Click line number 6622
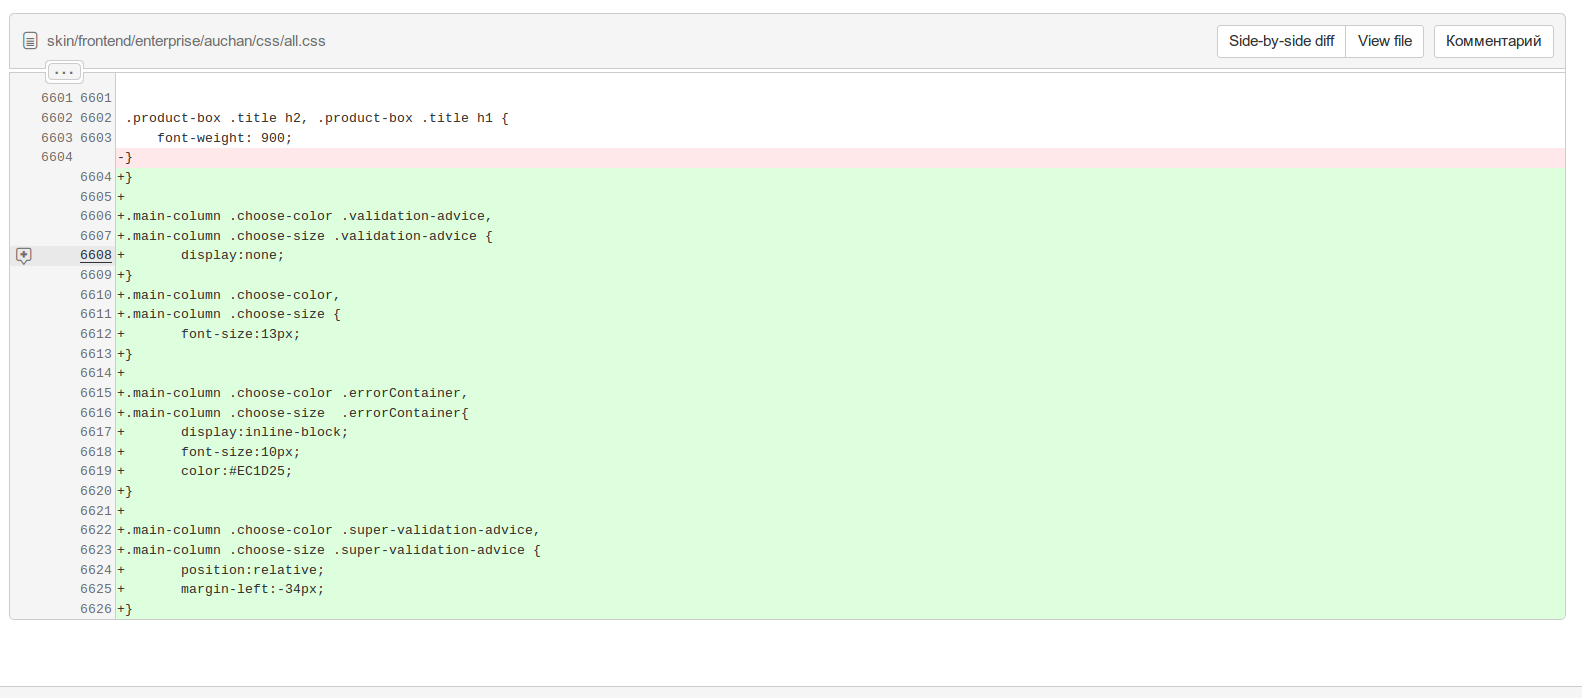Viewport: 1582px width, 698px height. click(x=96, y=530)
